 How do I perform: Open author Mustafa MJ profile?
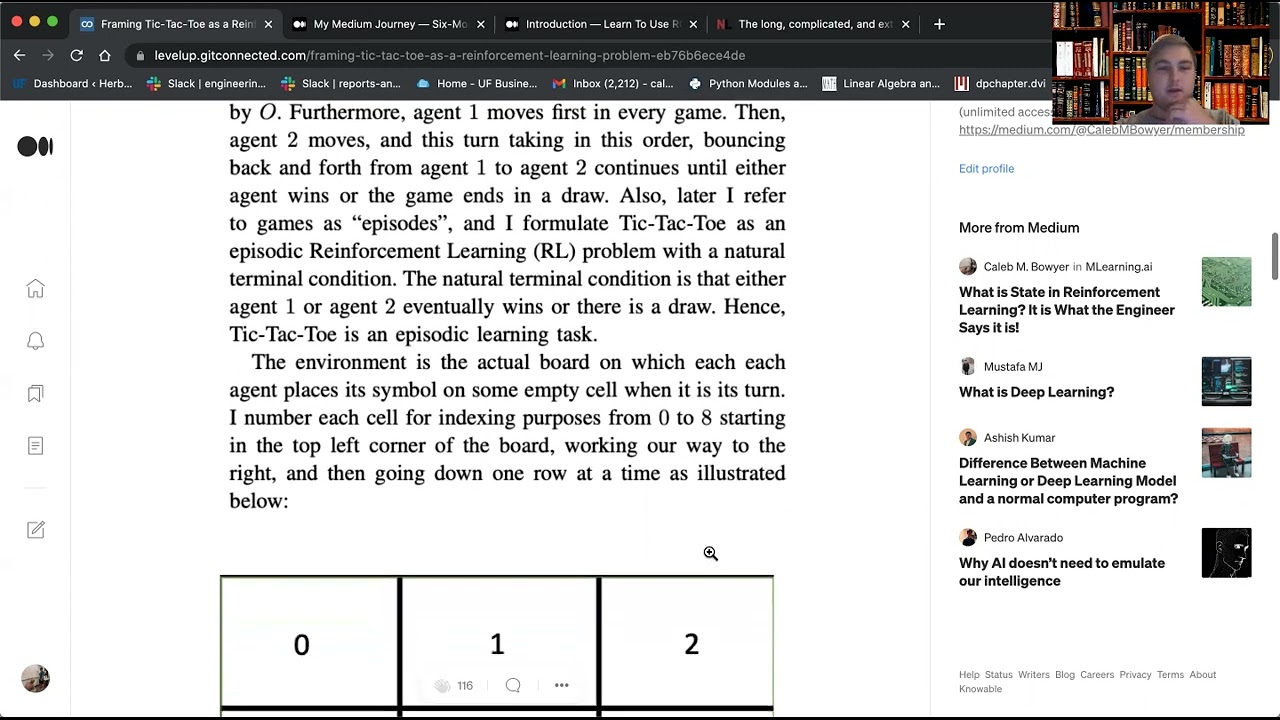[x=1013, y=367]
